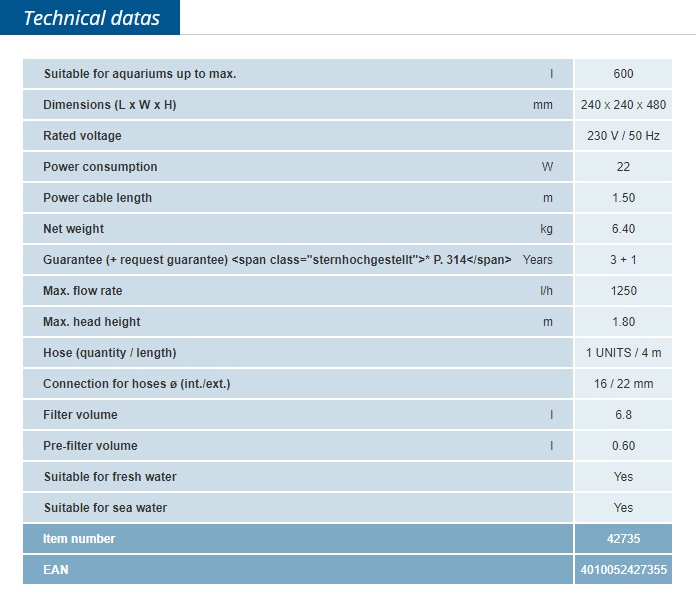Click the 'Suitable for sea water' label

pyautogui.click(x=105, y=508)
